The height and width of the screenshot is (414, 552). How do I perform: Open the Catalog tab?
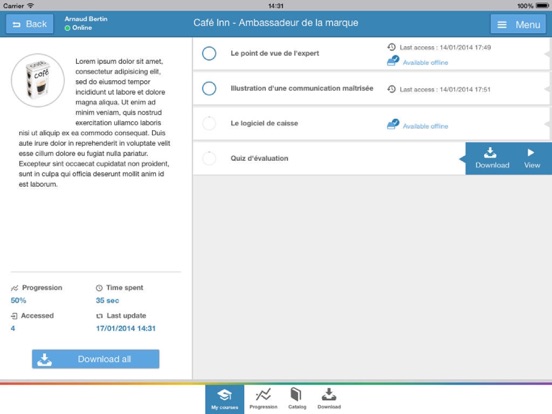click(297, 399)
